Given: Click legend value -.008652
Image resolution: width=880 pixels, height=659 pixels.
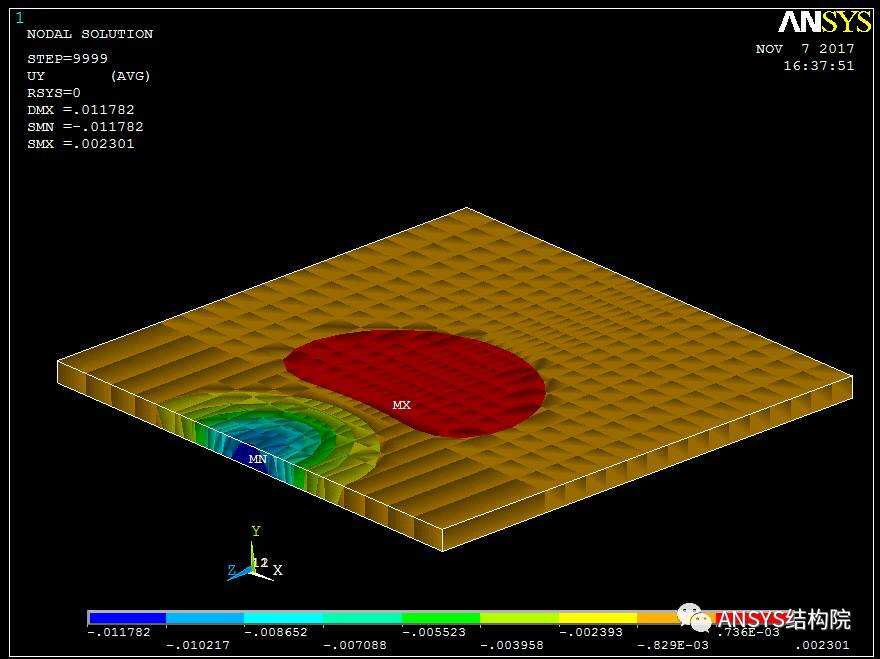Looking at the screenshot, I should click(x=276, y=632).
